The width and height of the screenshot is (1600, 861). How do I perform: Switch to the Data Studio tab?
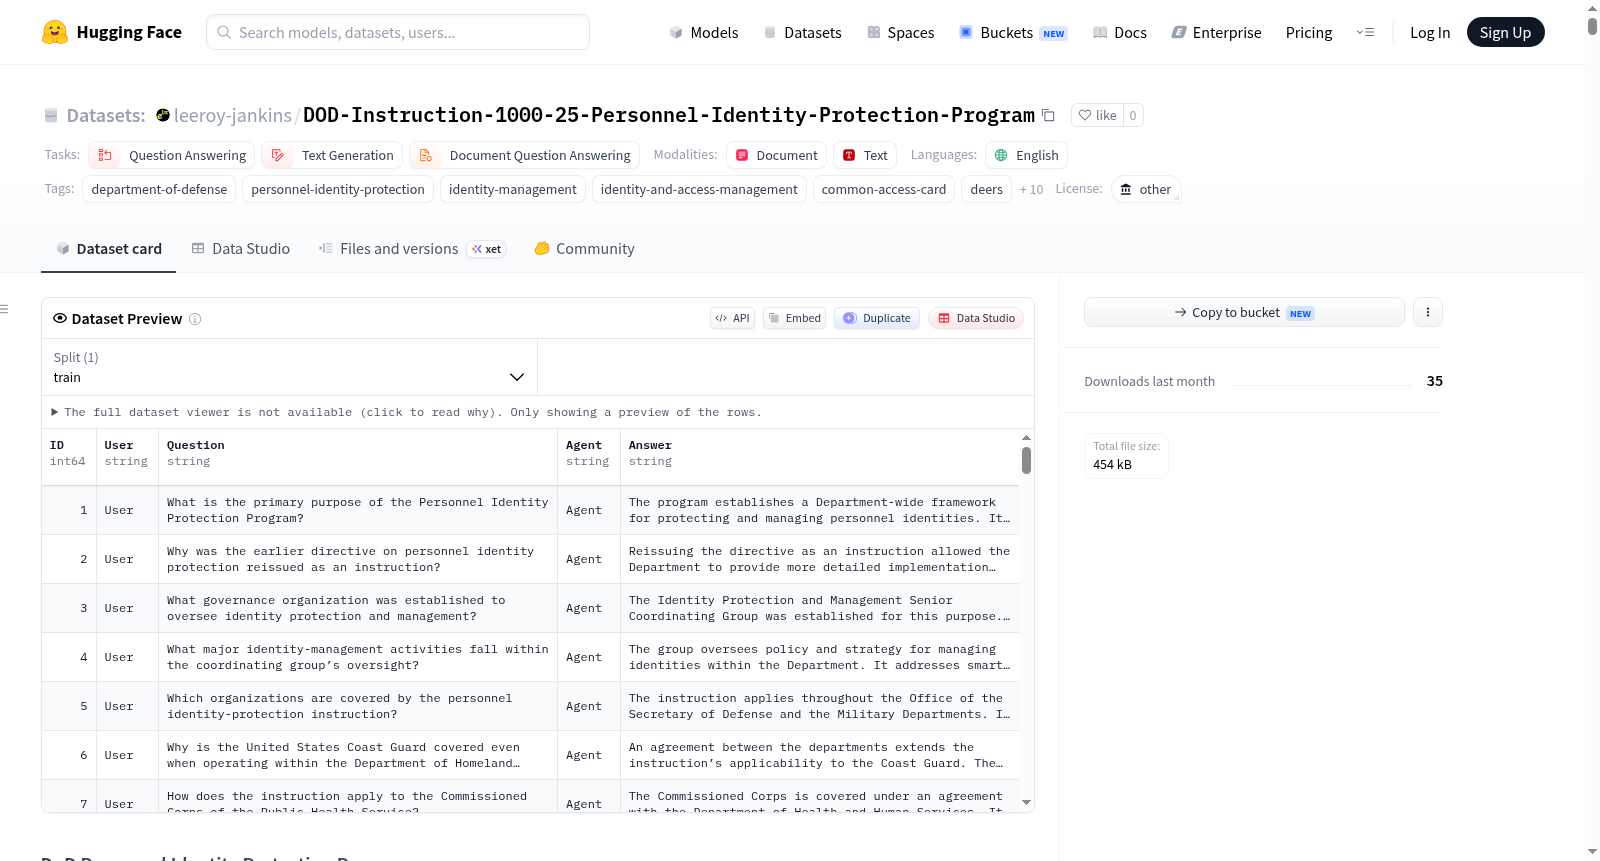[241, 249]
